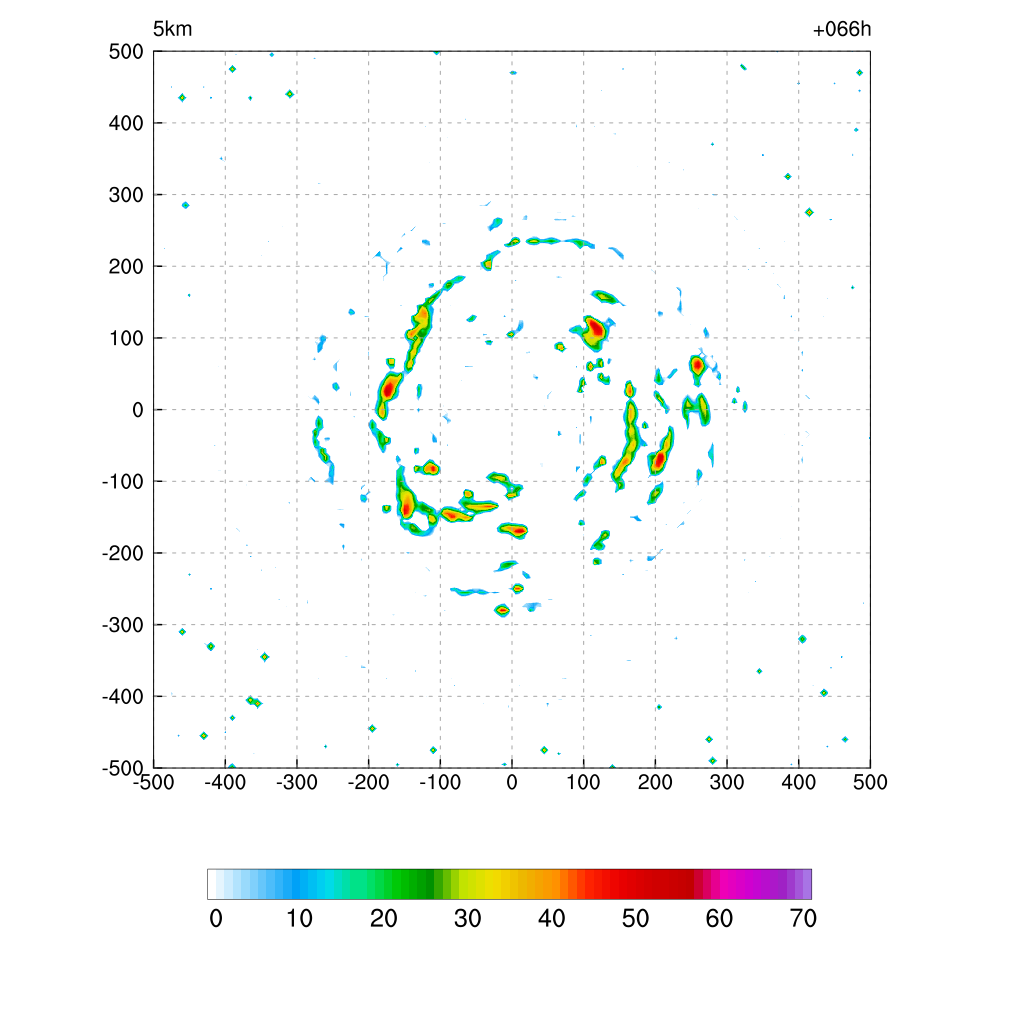This screenshot has height=1024, width=1024.
Task: Click the y-axis tick label "-100"
Action: pyautogui.click(x=123, y=482)
